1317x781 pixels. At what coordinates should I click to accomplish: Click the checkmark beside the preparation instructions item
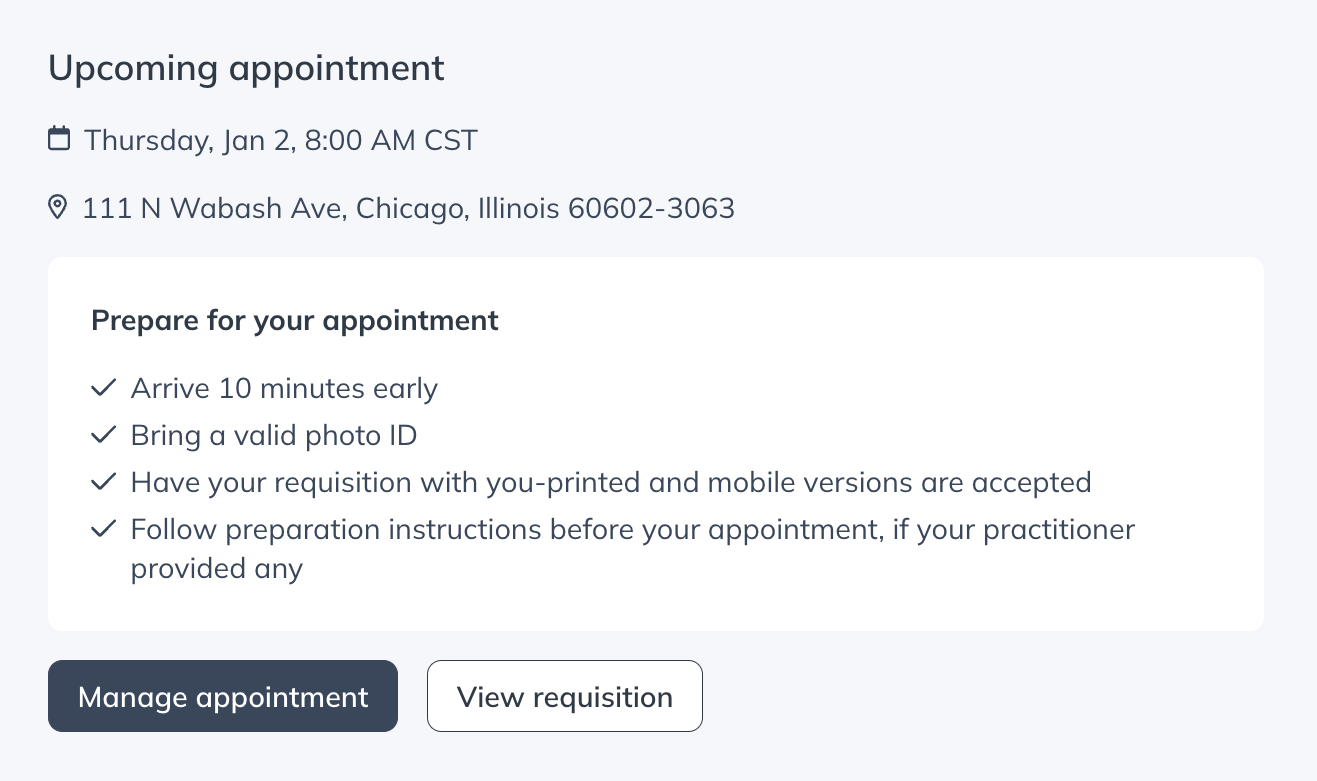click(103, 528)
